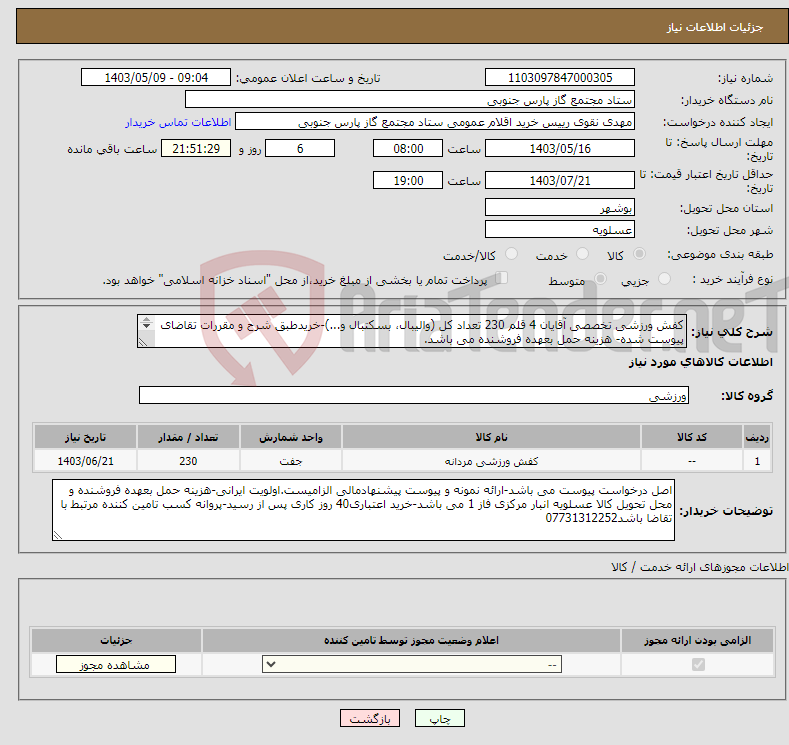Viewport: 789px width, 745px height.
Task: Click the delivery province field بوشهر
Action: click(560, 207)
